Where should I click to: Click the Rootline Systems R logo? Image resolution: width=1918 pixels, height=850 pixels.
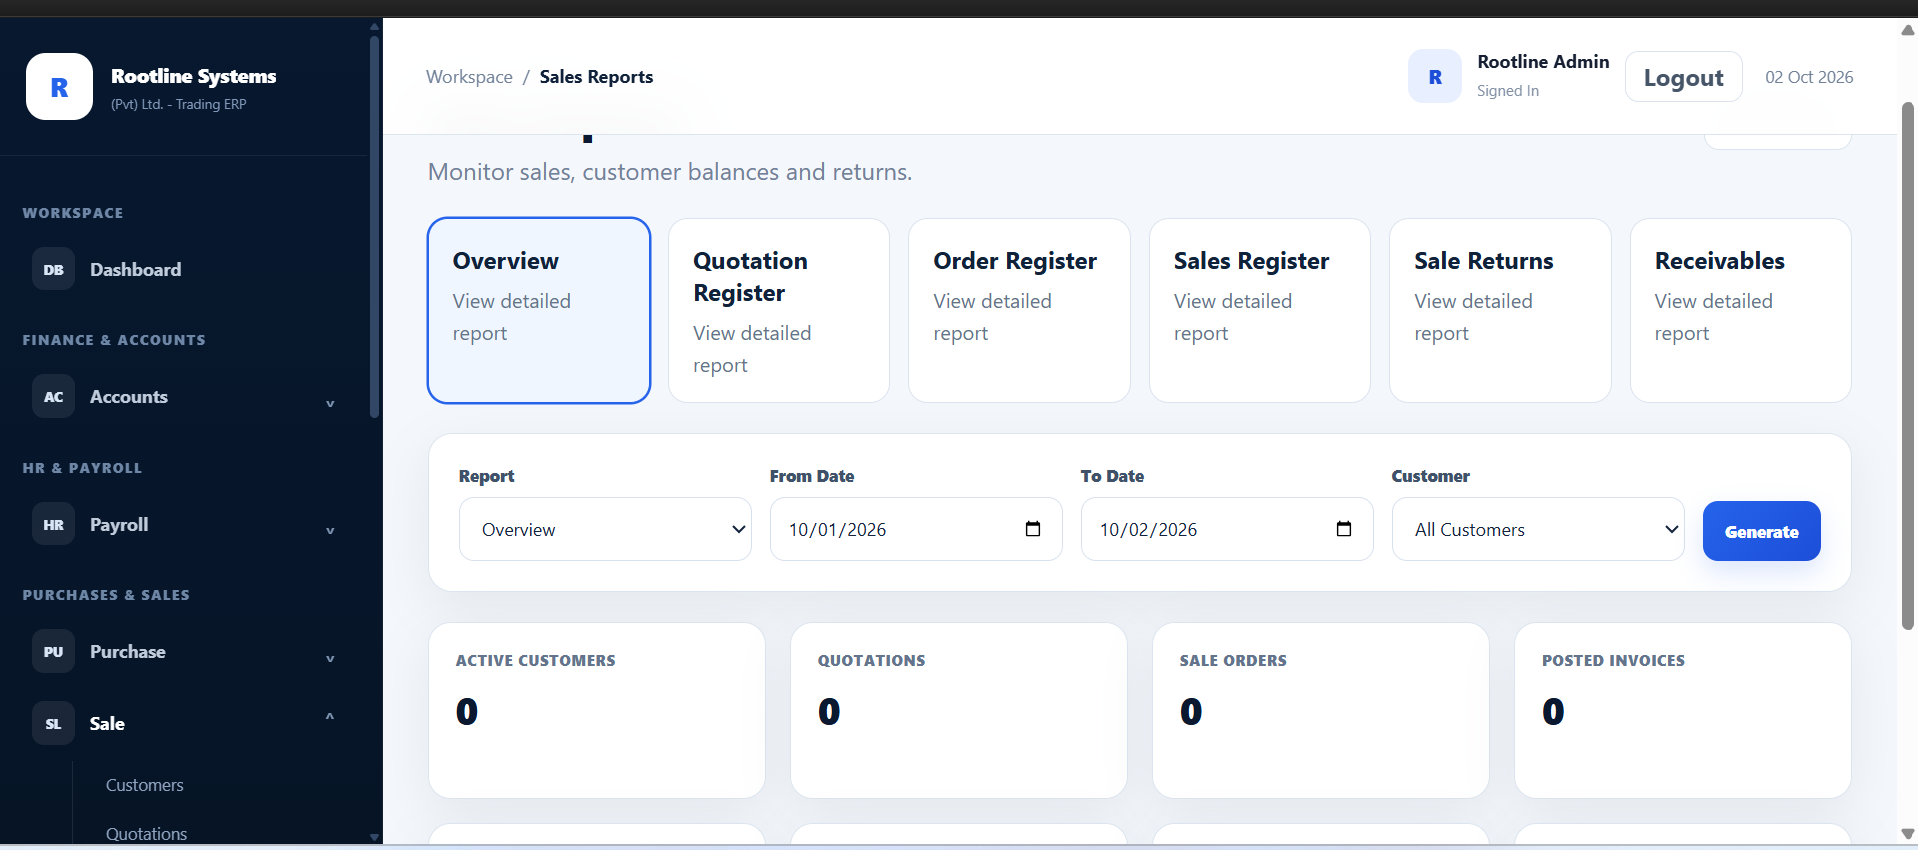pos(59,87)
